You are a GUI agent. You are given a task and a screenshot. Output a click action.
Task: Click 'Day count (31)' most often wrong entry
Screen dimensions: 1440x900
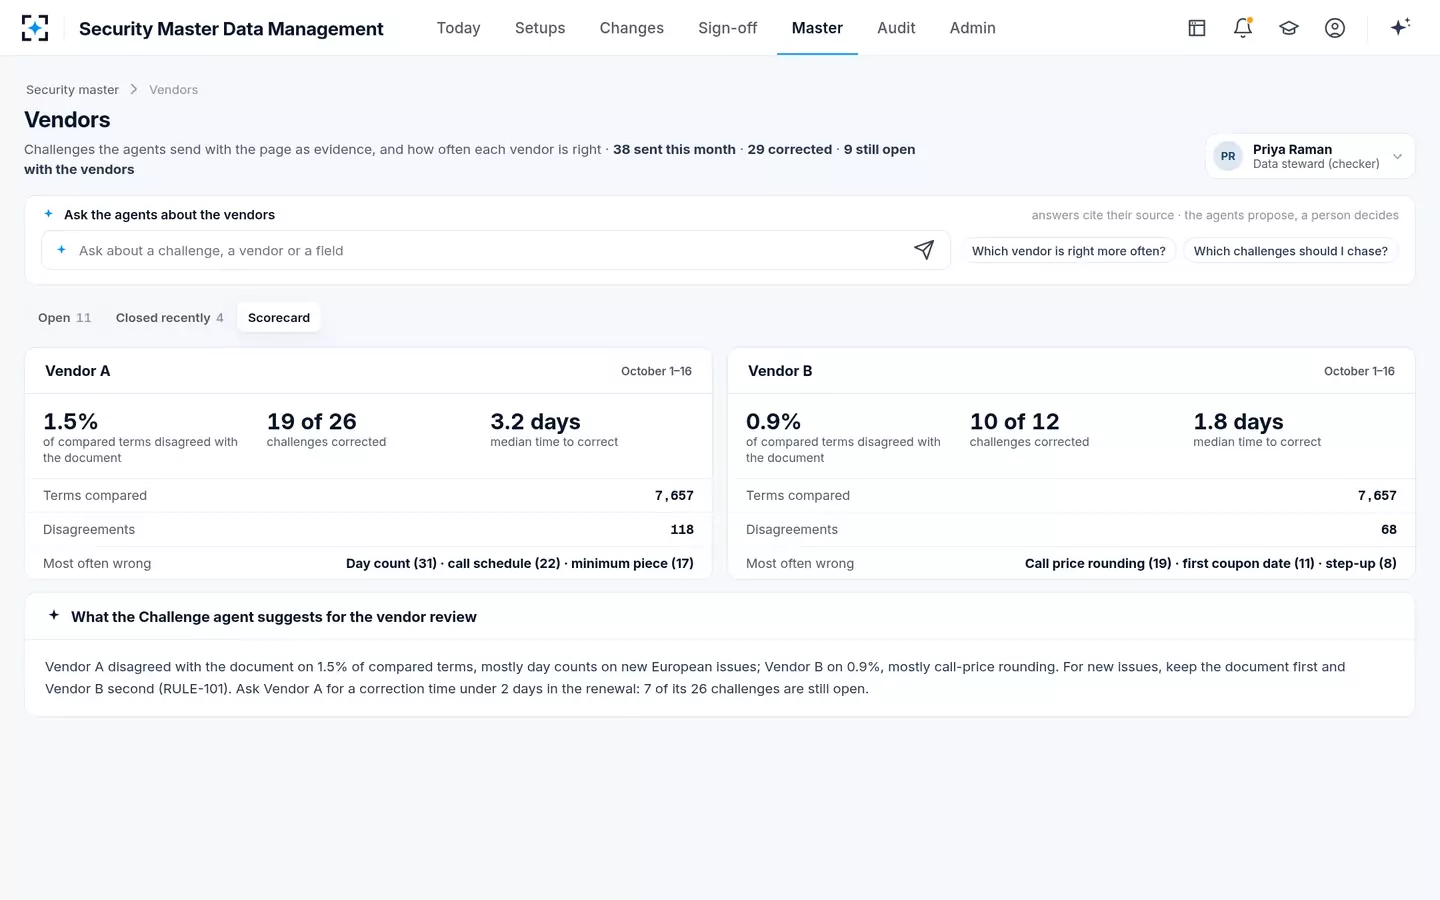point(391,563)
